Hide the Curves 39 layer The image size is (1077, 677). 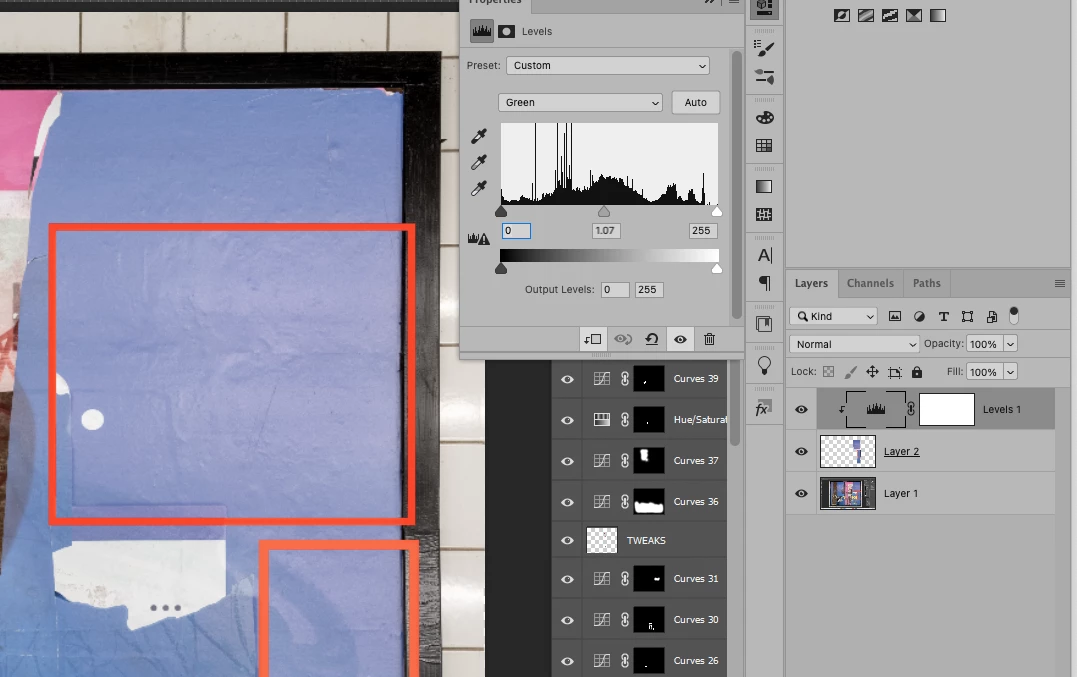567,379
